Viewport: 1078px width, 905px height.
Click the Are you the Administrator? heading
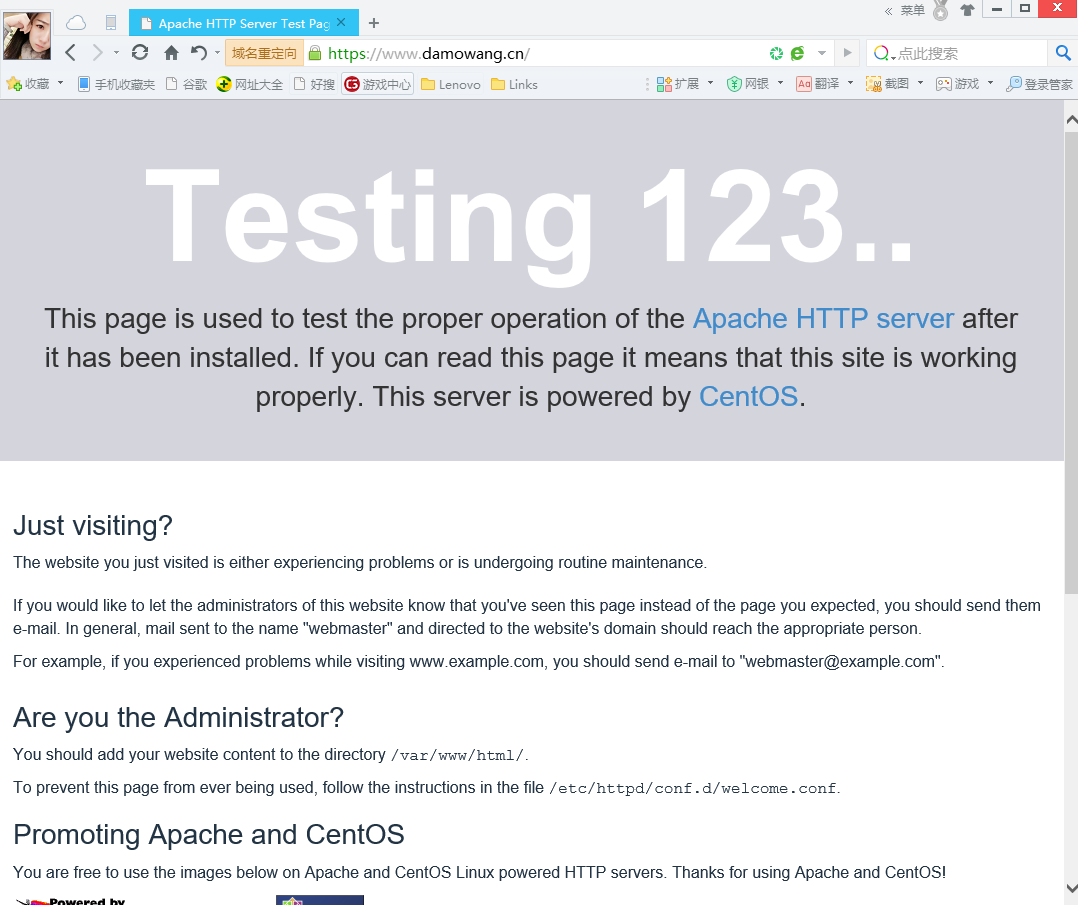point(178,718)
